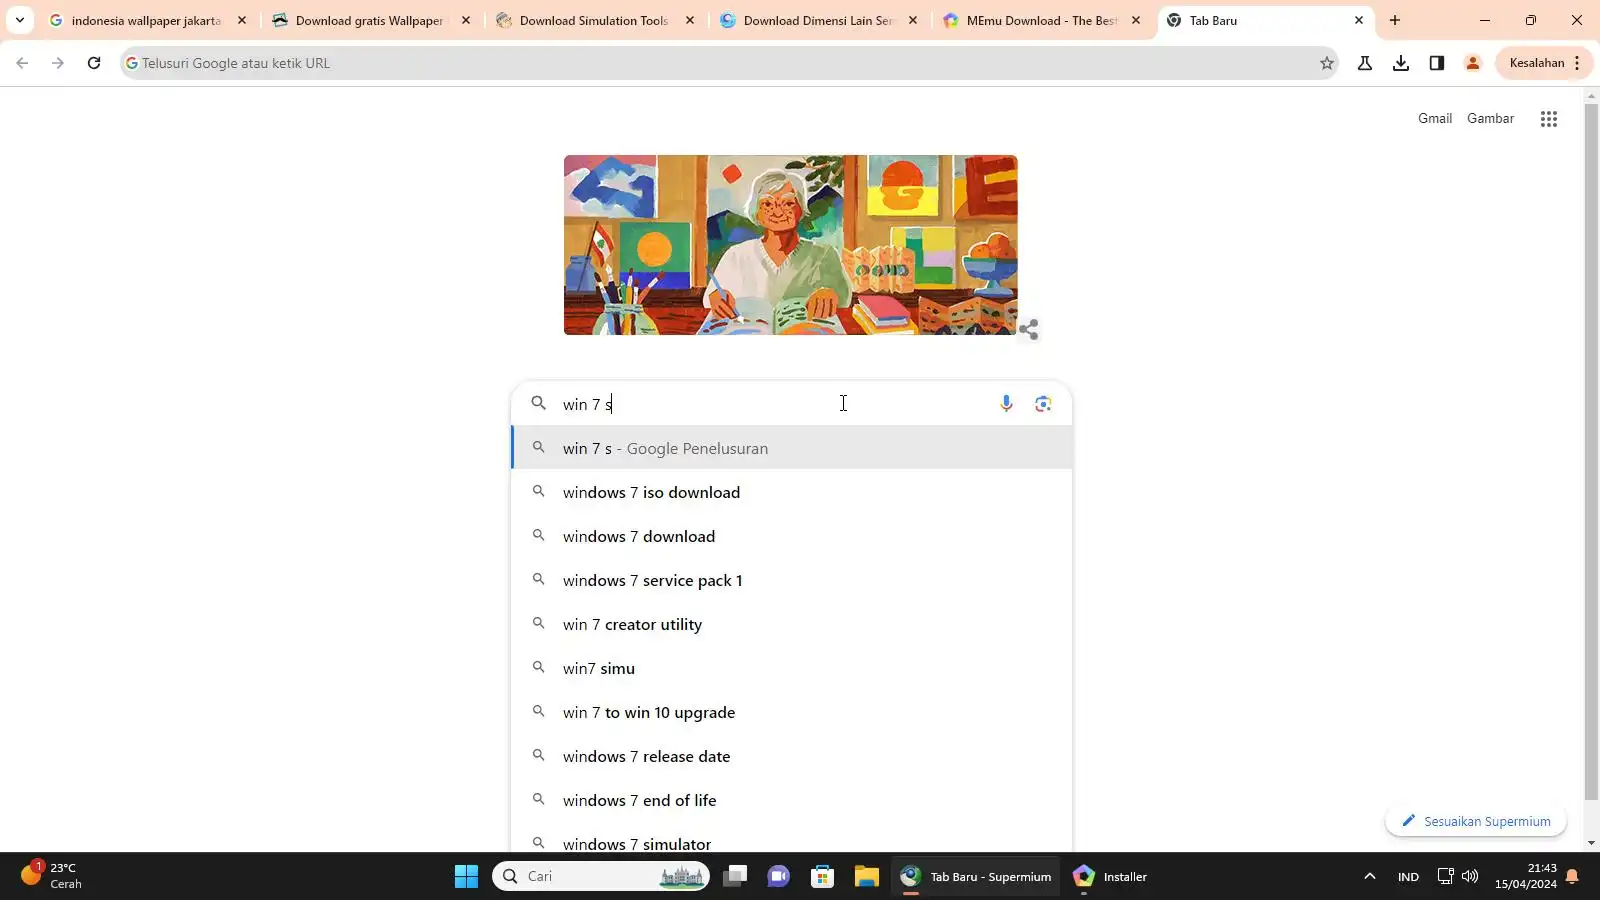Open network status tray icon
This screenshot has width=1600, height=900.
point(1445,876)
